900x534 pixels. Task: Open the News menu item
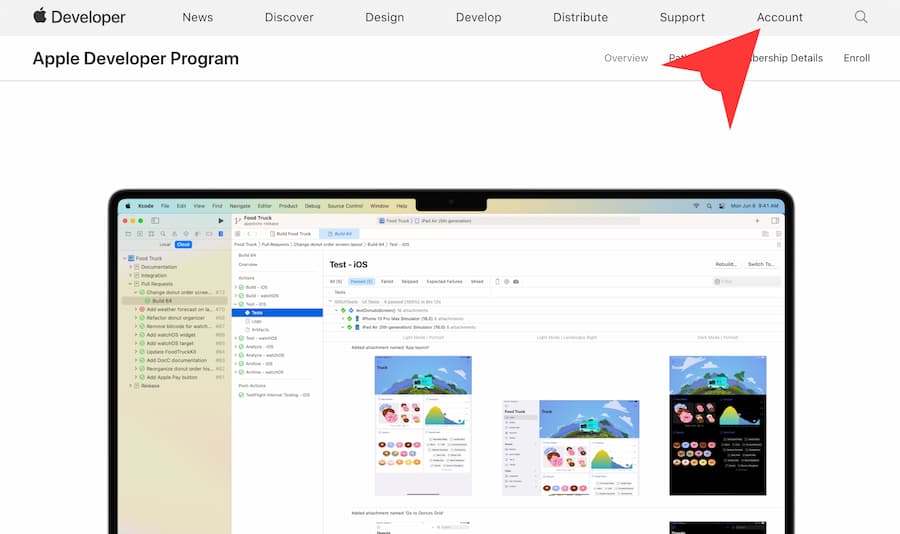tap(197, 17)
